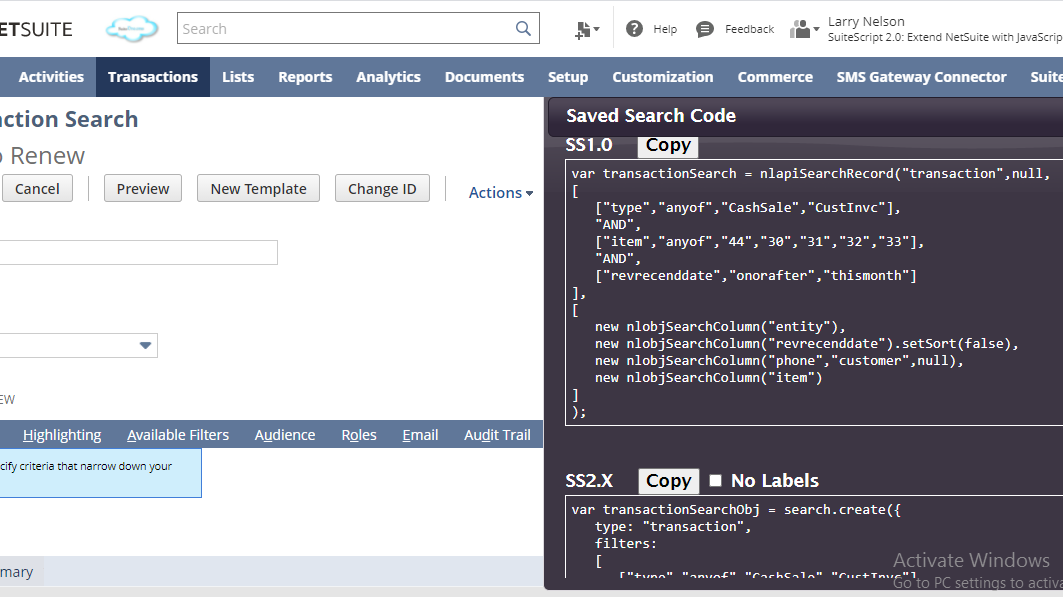Open the Transactions menu
The image size is (1063, 597).
tap(153, 77)
